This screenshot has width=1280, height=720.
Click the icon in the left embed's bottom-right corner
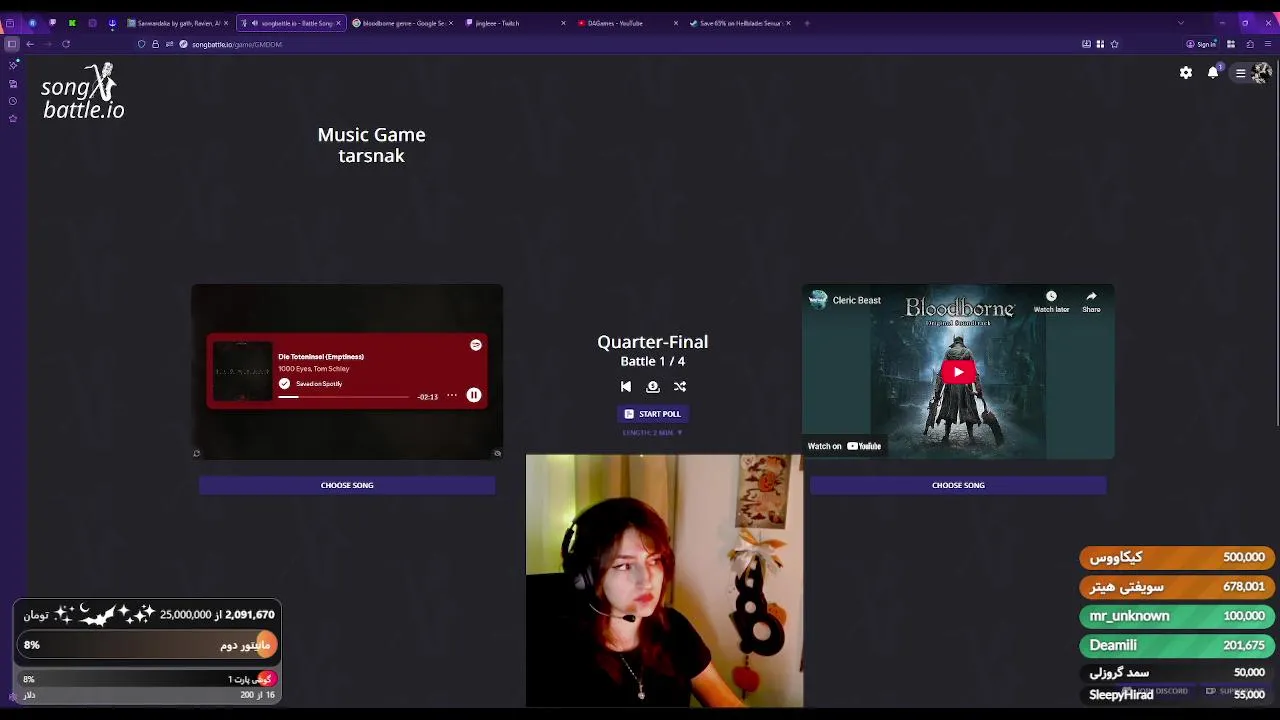coord(497,453)
